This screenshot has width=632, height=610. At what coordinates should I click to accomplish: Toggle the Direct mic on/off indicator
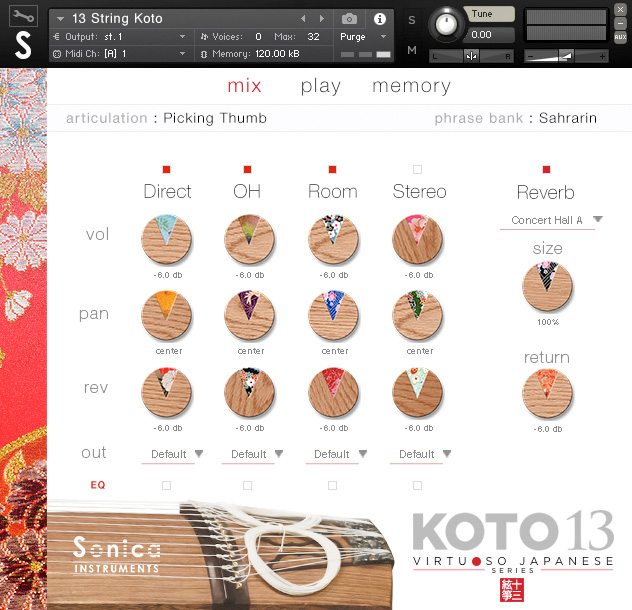(166, 169)
